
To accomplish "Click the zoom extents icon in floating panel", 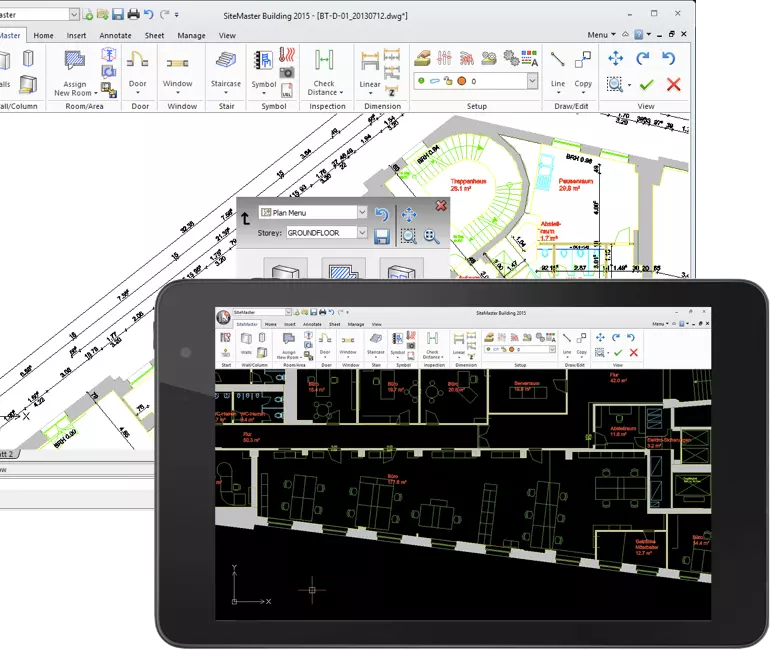I will (x=431, y=237).
